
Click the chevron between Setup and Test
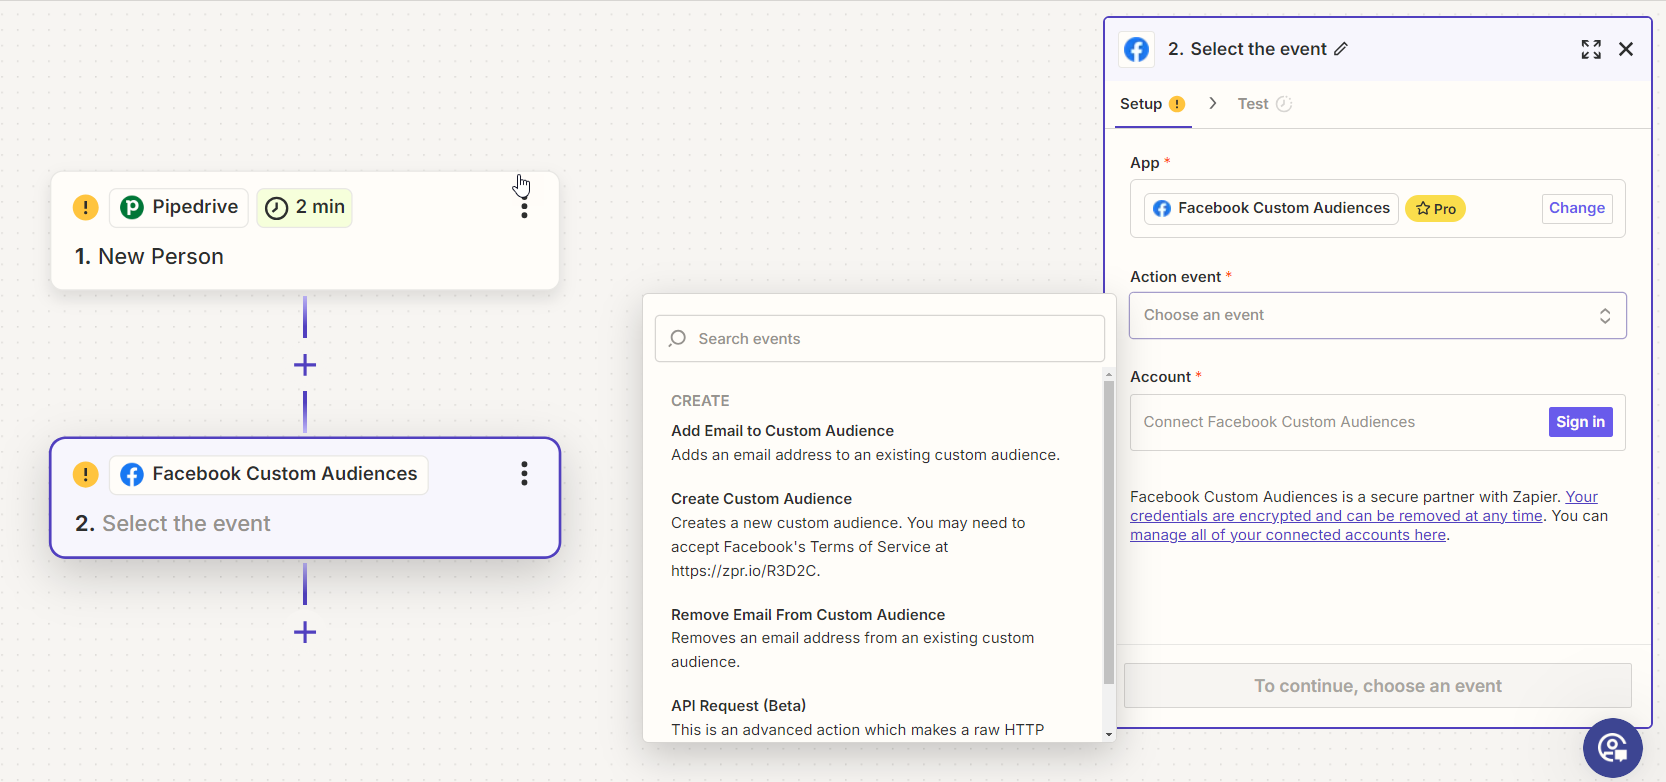click(1212, 103)
